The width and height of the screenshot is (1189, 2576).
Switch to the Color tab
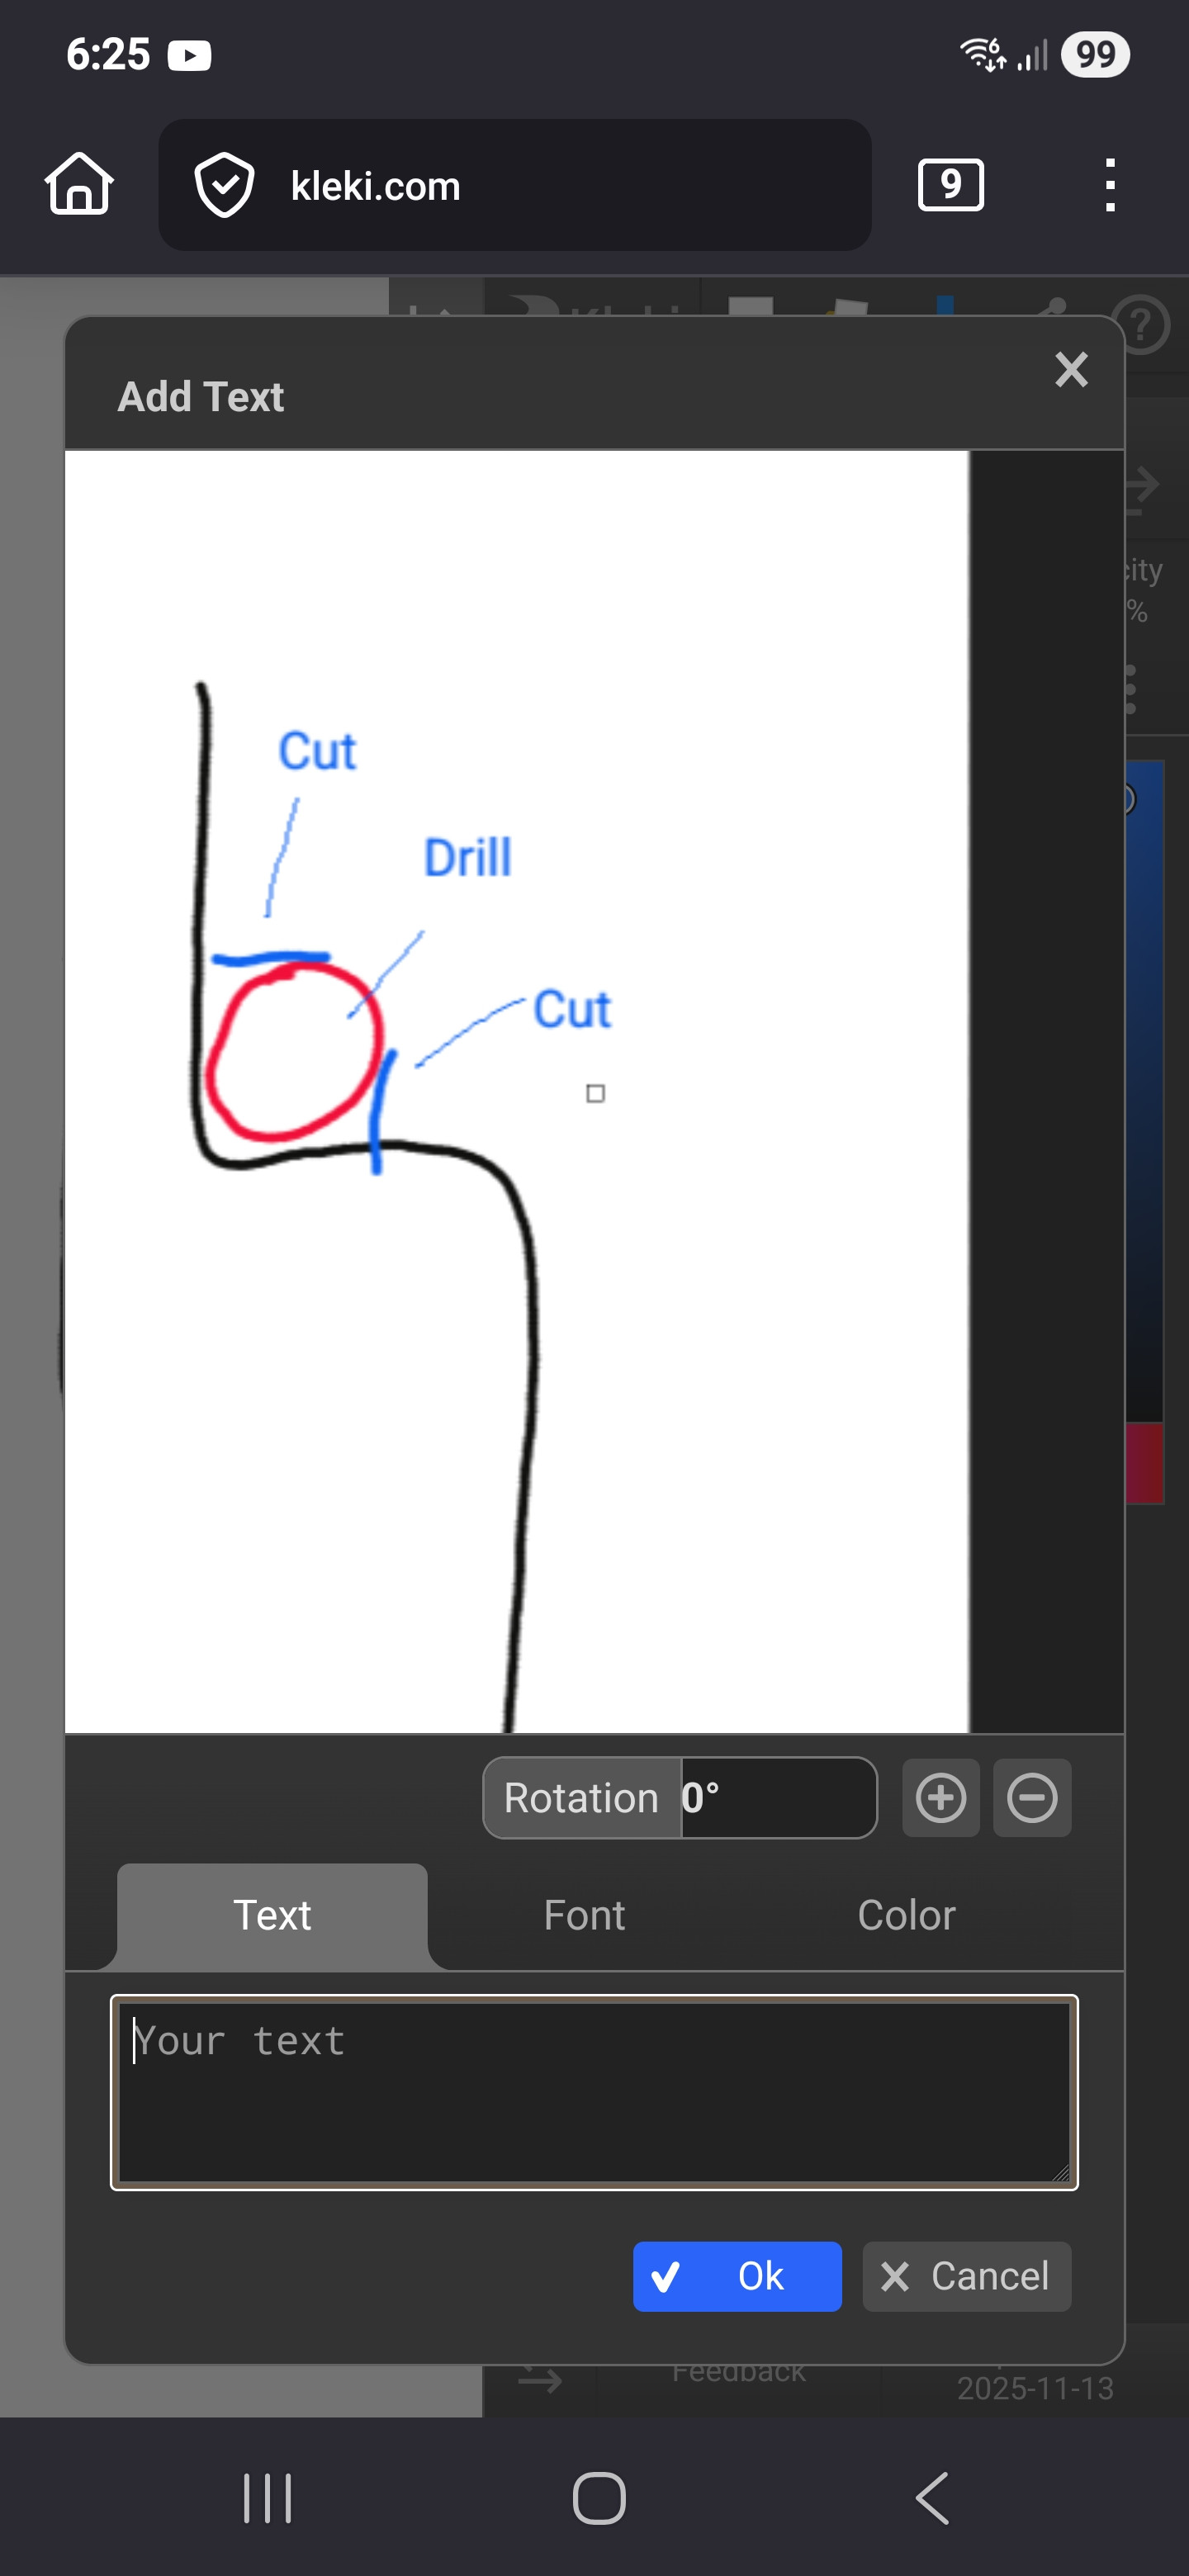(x=906, y=1915)
